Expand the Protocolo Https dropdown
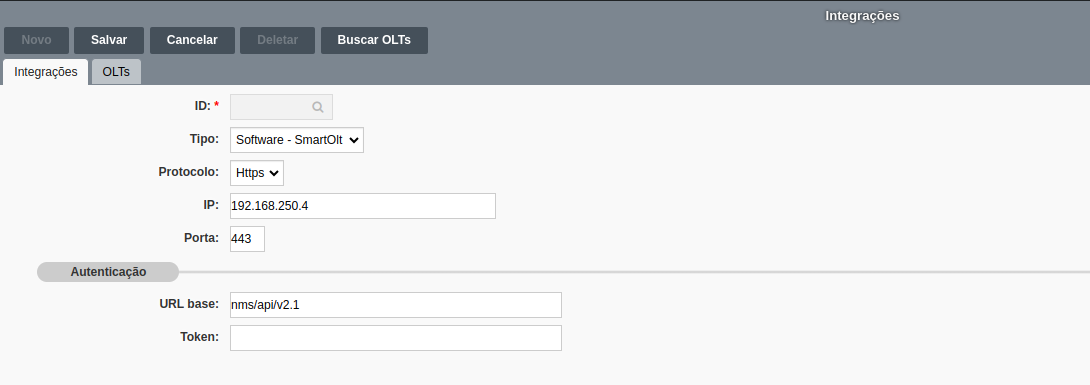The image size is (1090, 385). click(x=257, y=173)
